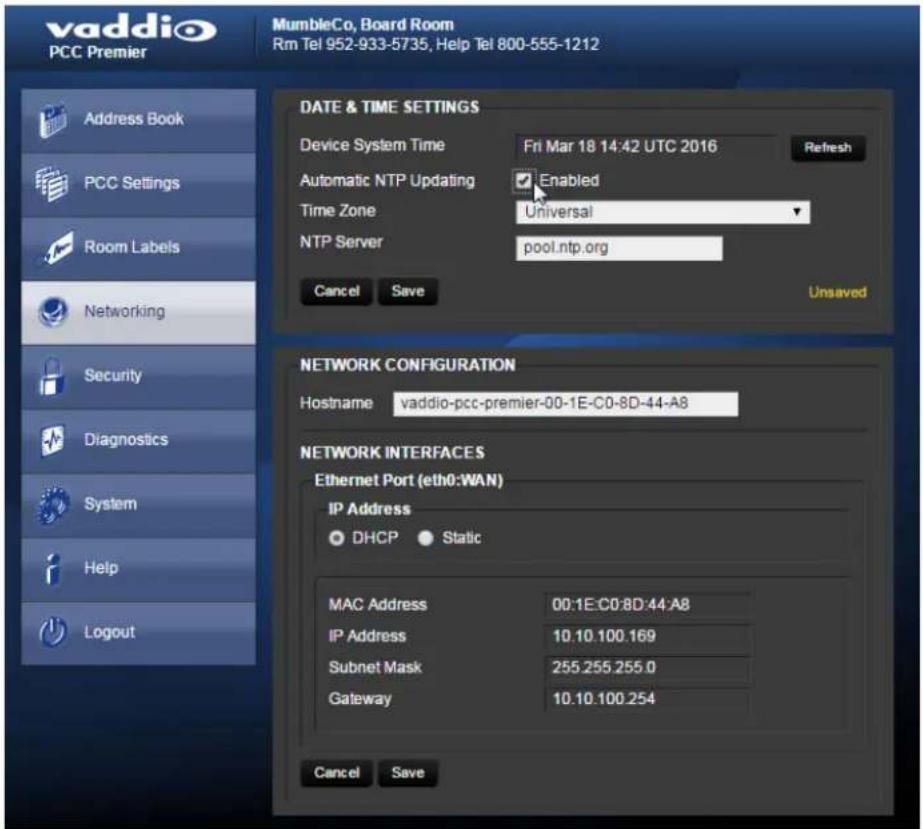Click the Automatic NTP Updating label
This screenshot has width=923, height=829.
387,181
